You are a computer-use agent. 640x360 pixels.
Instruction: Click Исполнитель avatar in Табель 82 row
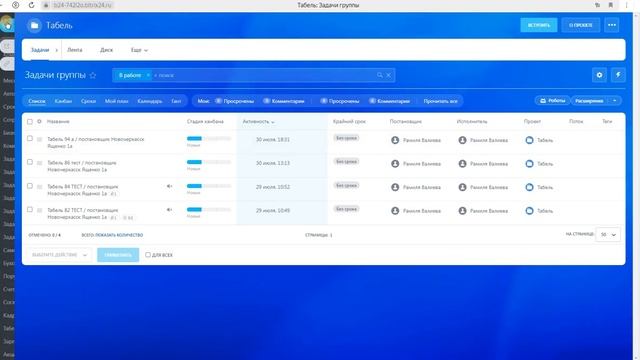tap(462, 211)
